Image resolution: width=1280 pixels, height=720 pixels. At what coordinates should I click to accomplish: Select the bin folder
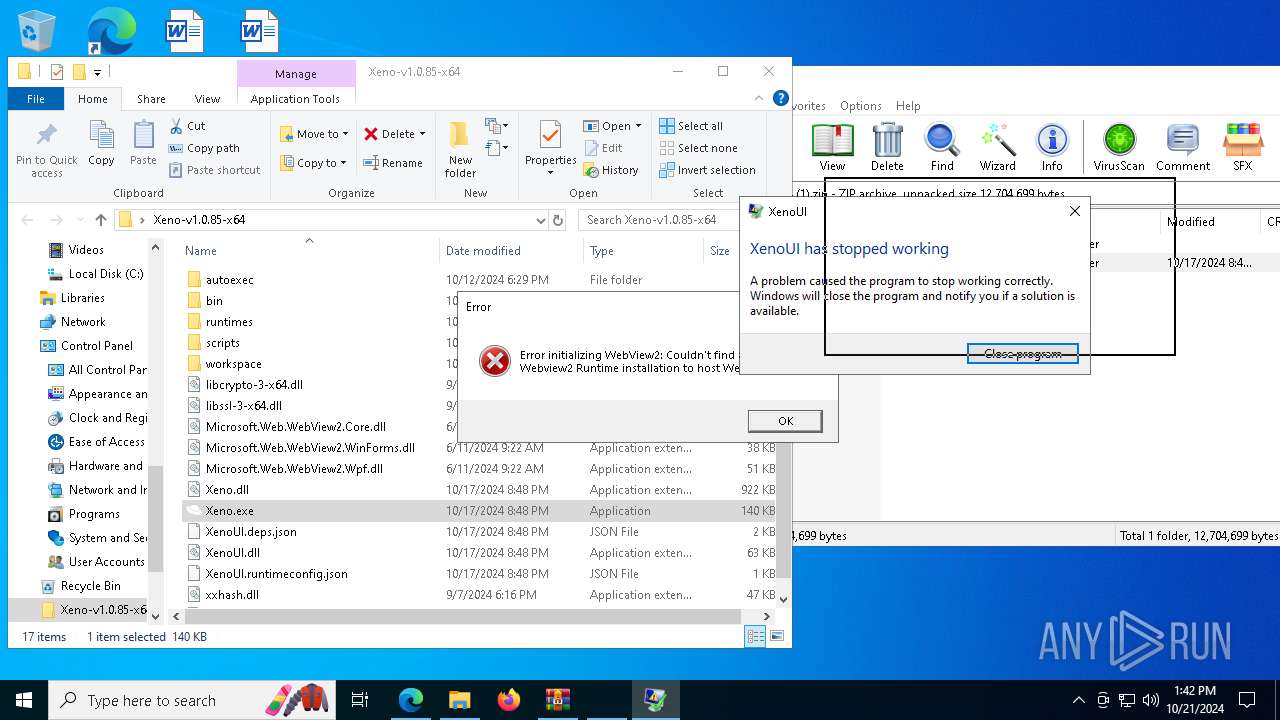tap(214, 301)
